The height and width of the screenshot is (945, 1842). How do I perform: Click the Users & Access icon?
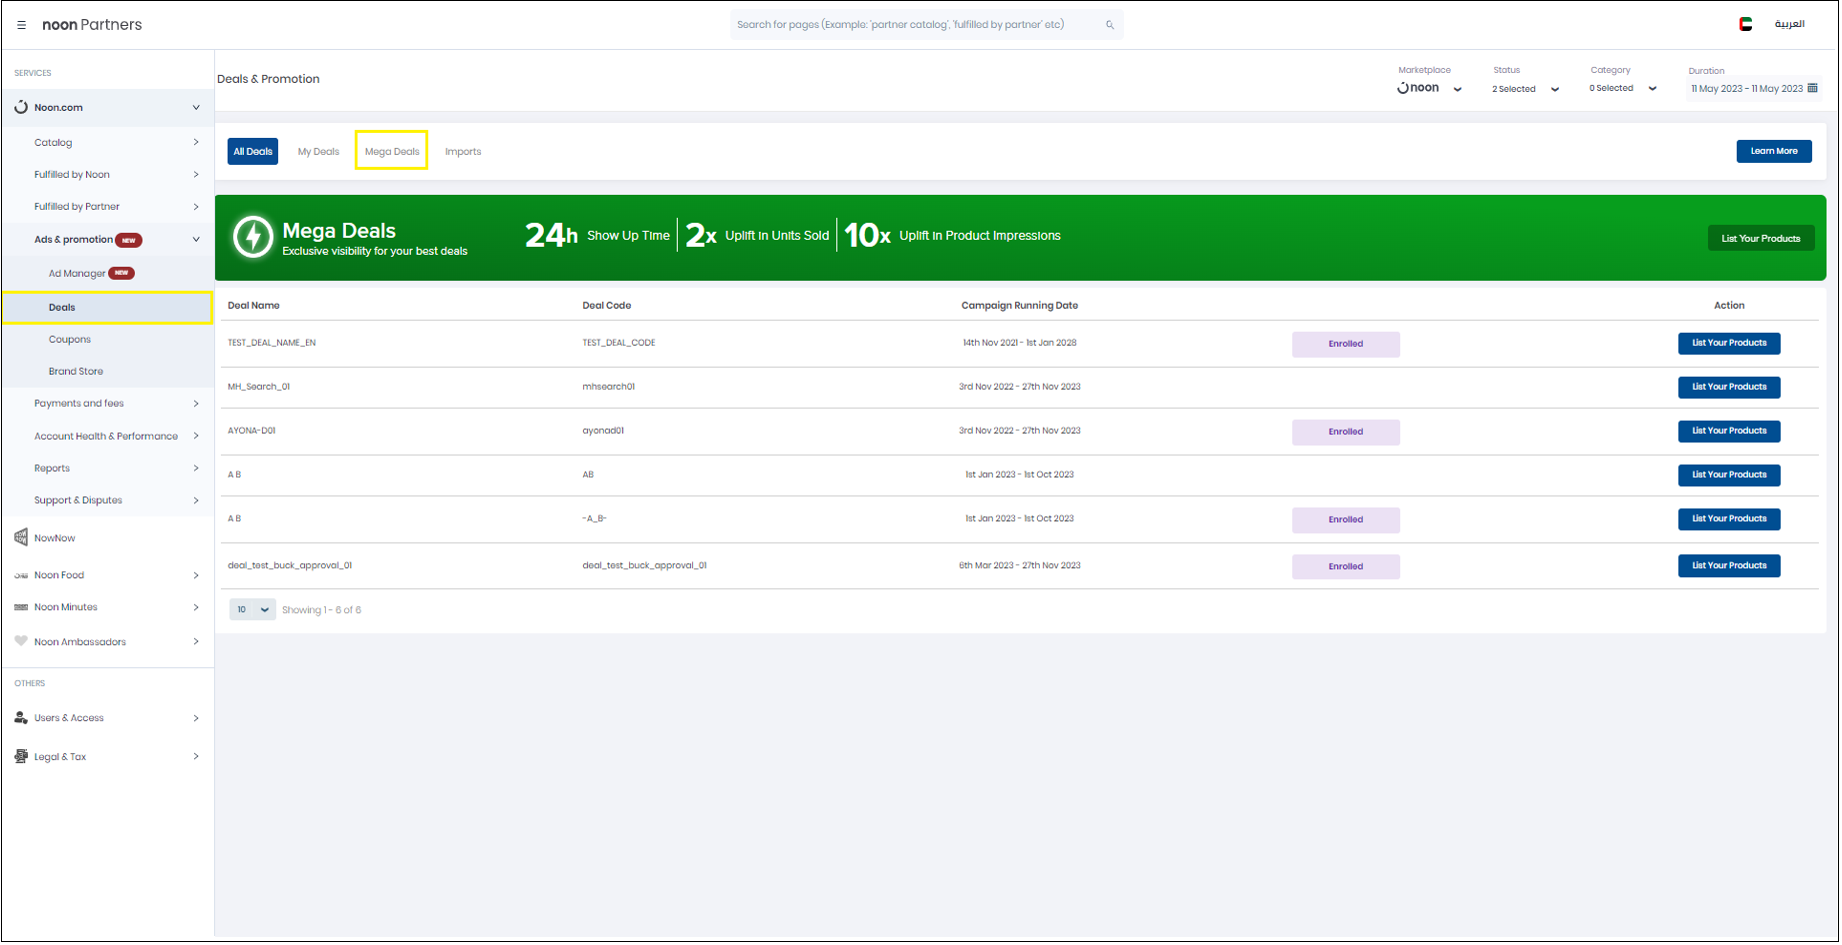pyautogui.click(x=21, y=718)
